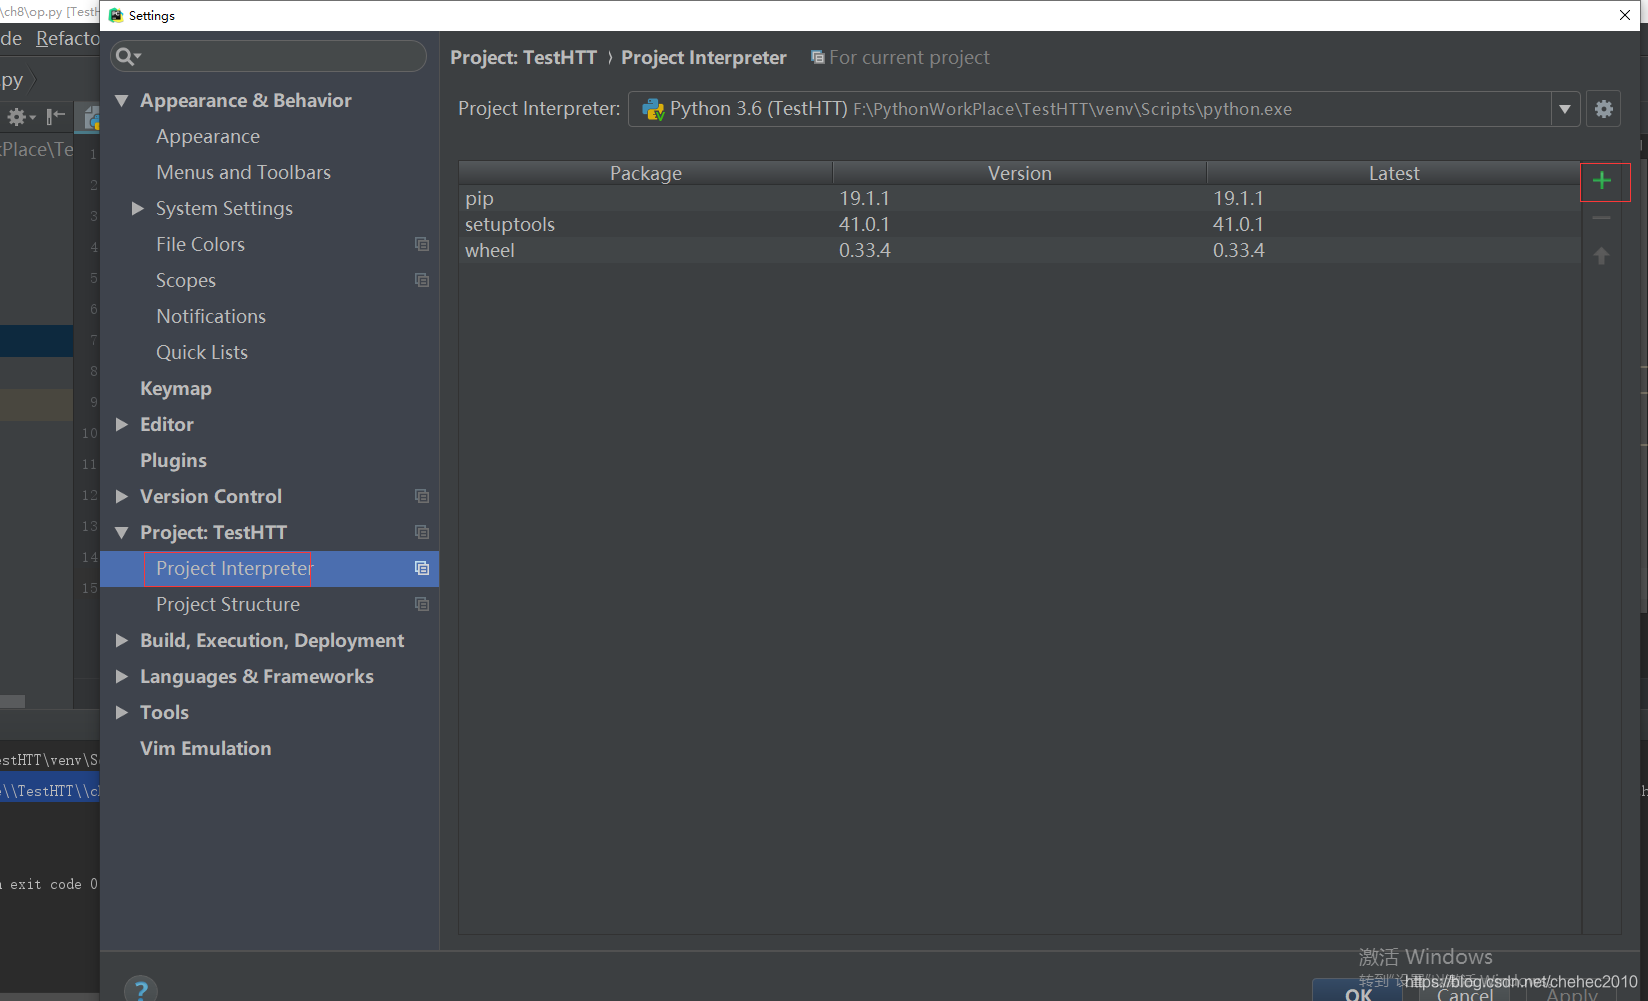Click wheel latest version 0.33.4 cell
The width and height of the screenshot is (1648, 1001).
click(1239, 250)
